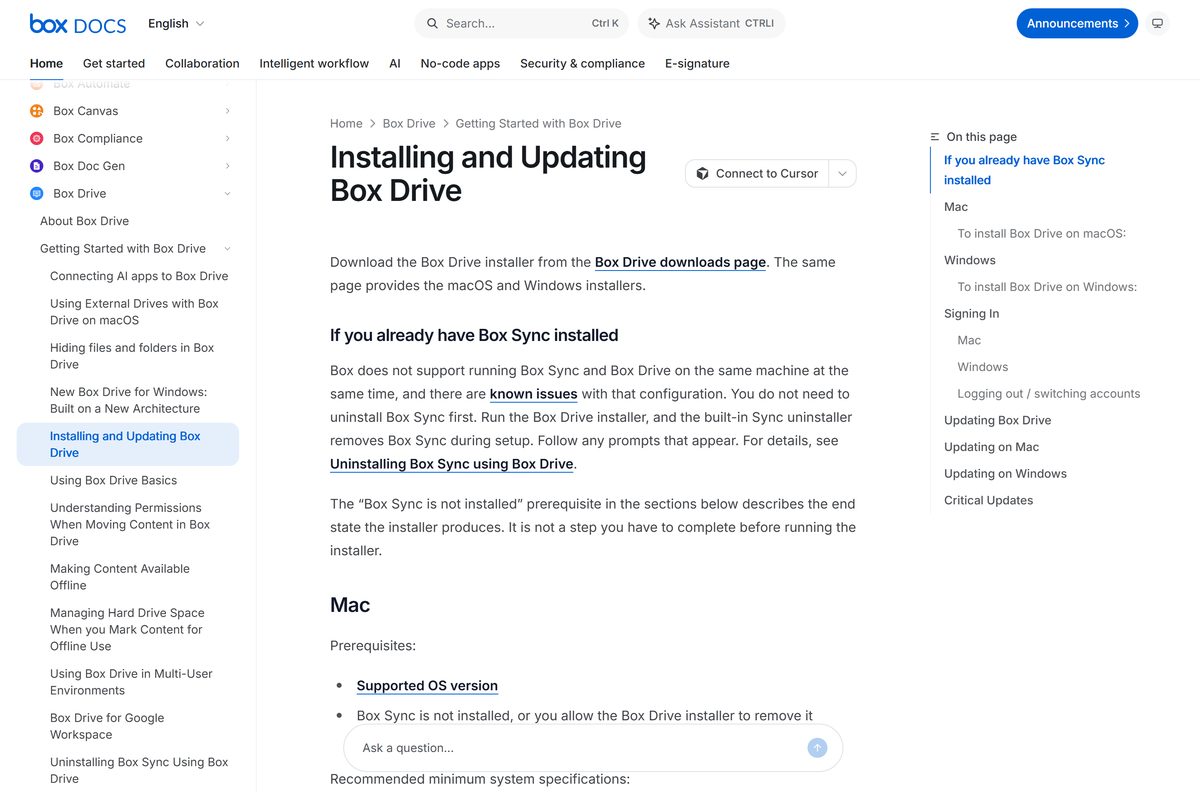The width and height of the screenshot is (1200, 792).
Task: Collapse the Box Drive section chevron
Action: (x=228, y=193)
